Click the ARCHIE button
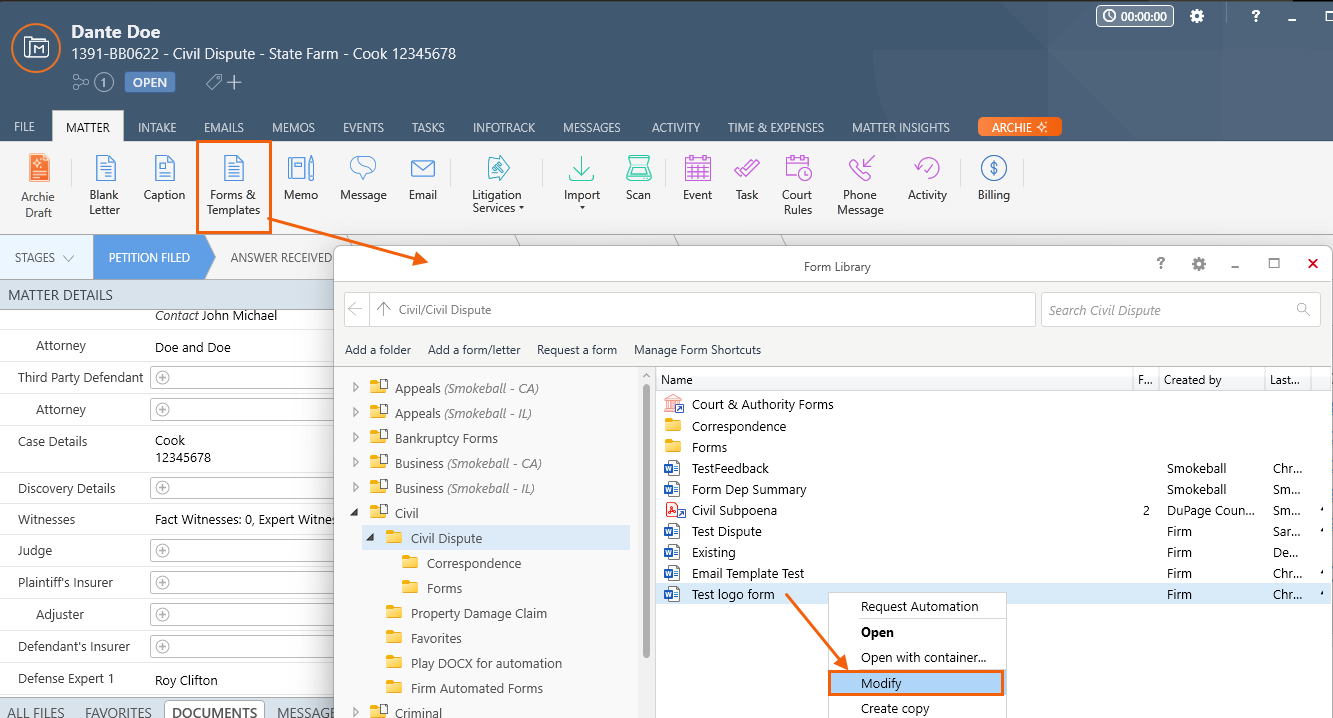The image size is (1333, 718). point(1019,127)
